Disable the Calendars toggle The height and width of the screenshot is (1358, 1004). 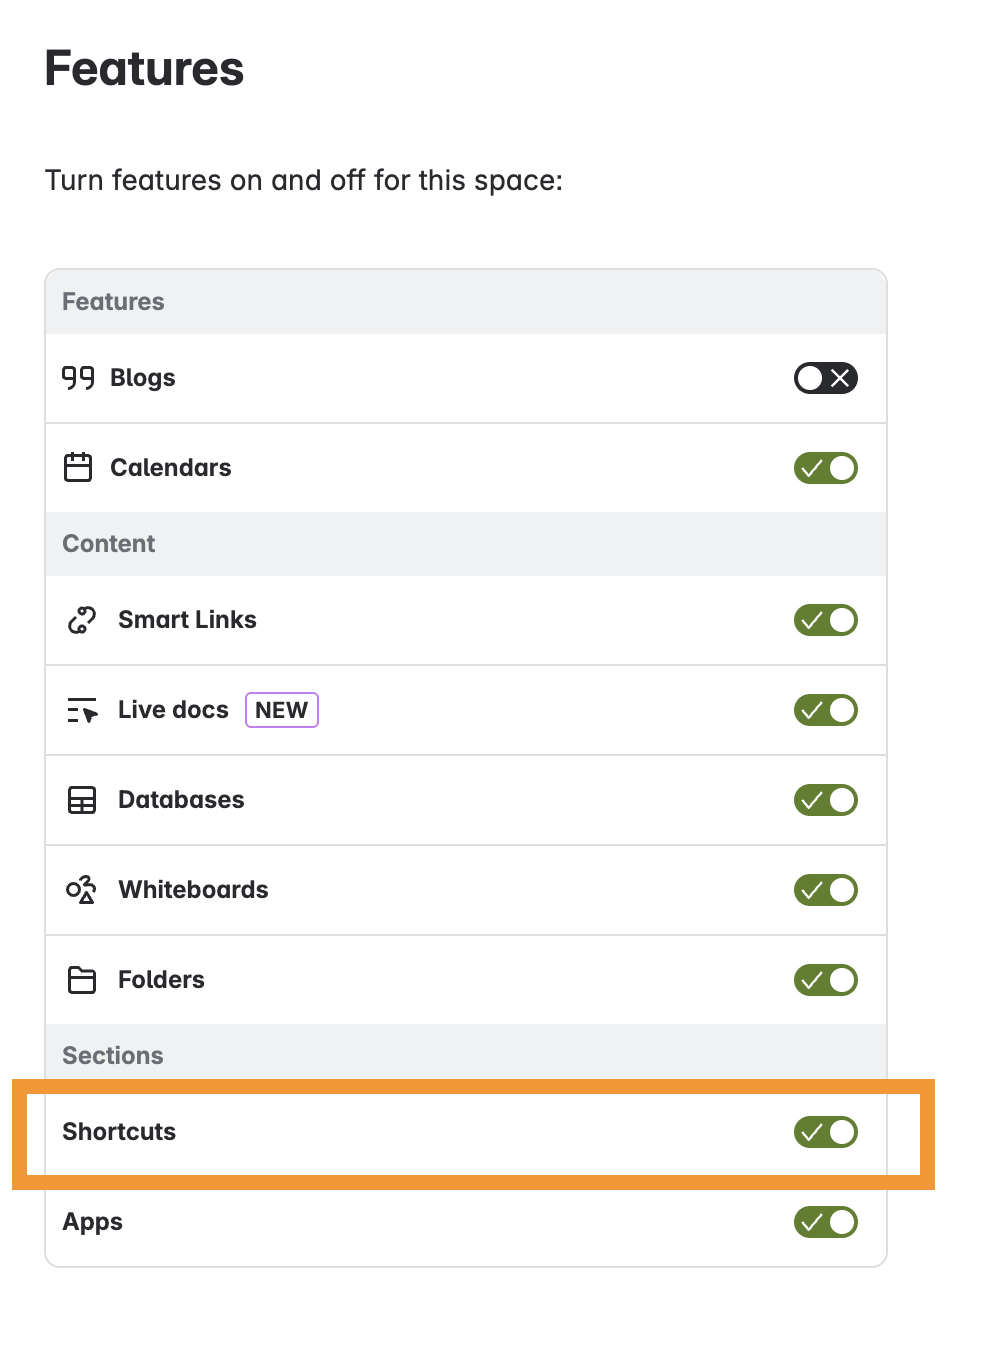[x=825, y=467]
